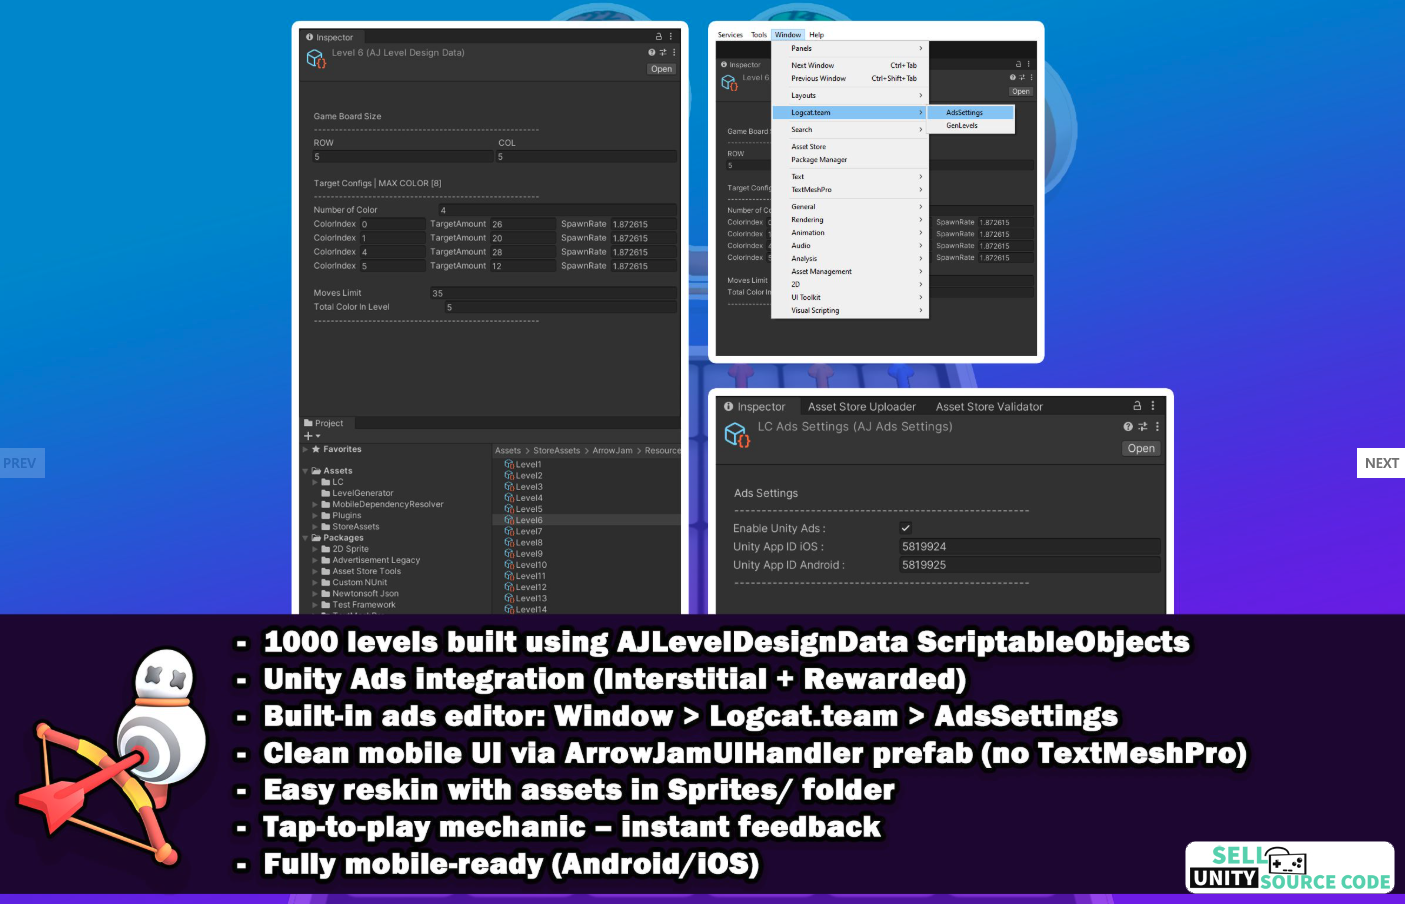Image resolution: width=1405 pixels, height=904 pixels.
Task: Click the COL value field
Action: point(587,157)
